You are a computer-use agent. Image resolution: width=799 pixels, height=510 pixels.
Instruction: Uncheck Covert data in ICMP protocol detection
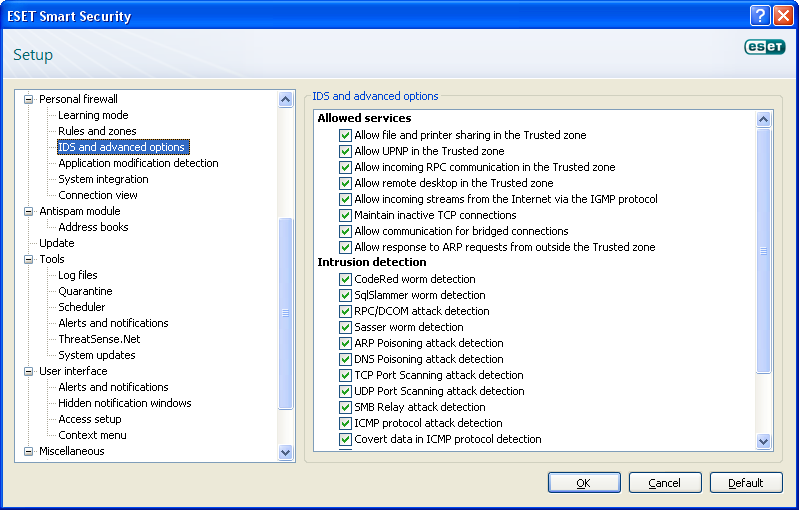[345, 439]
